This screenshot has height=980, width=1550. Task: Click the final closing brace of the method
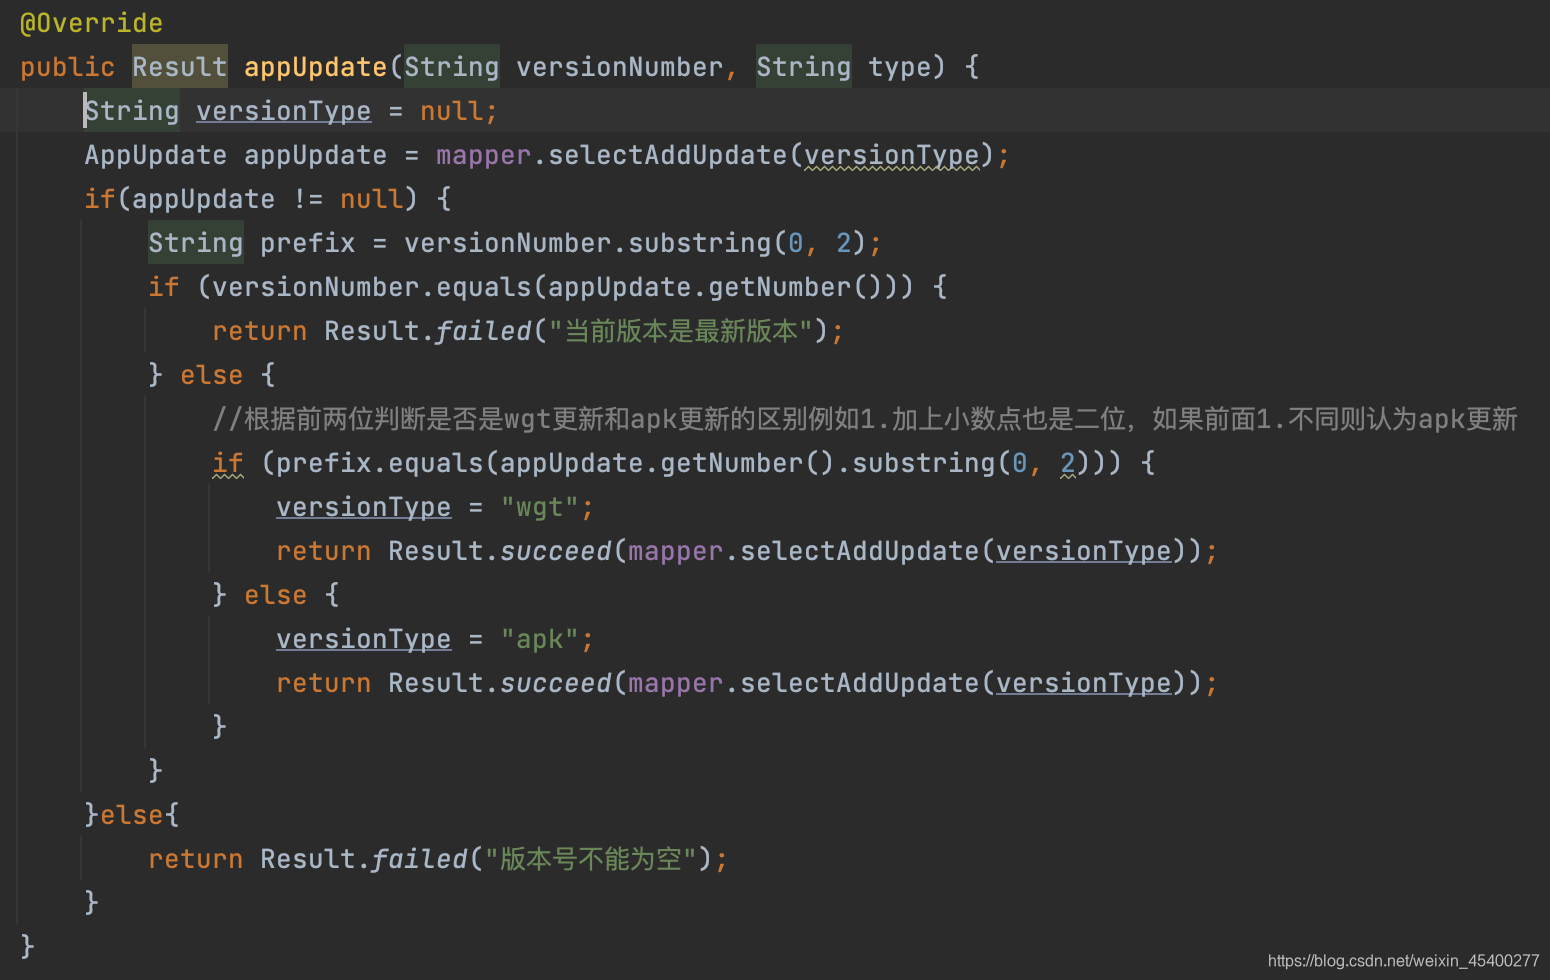27,946
